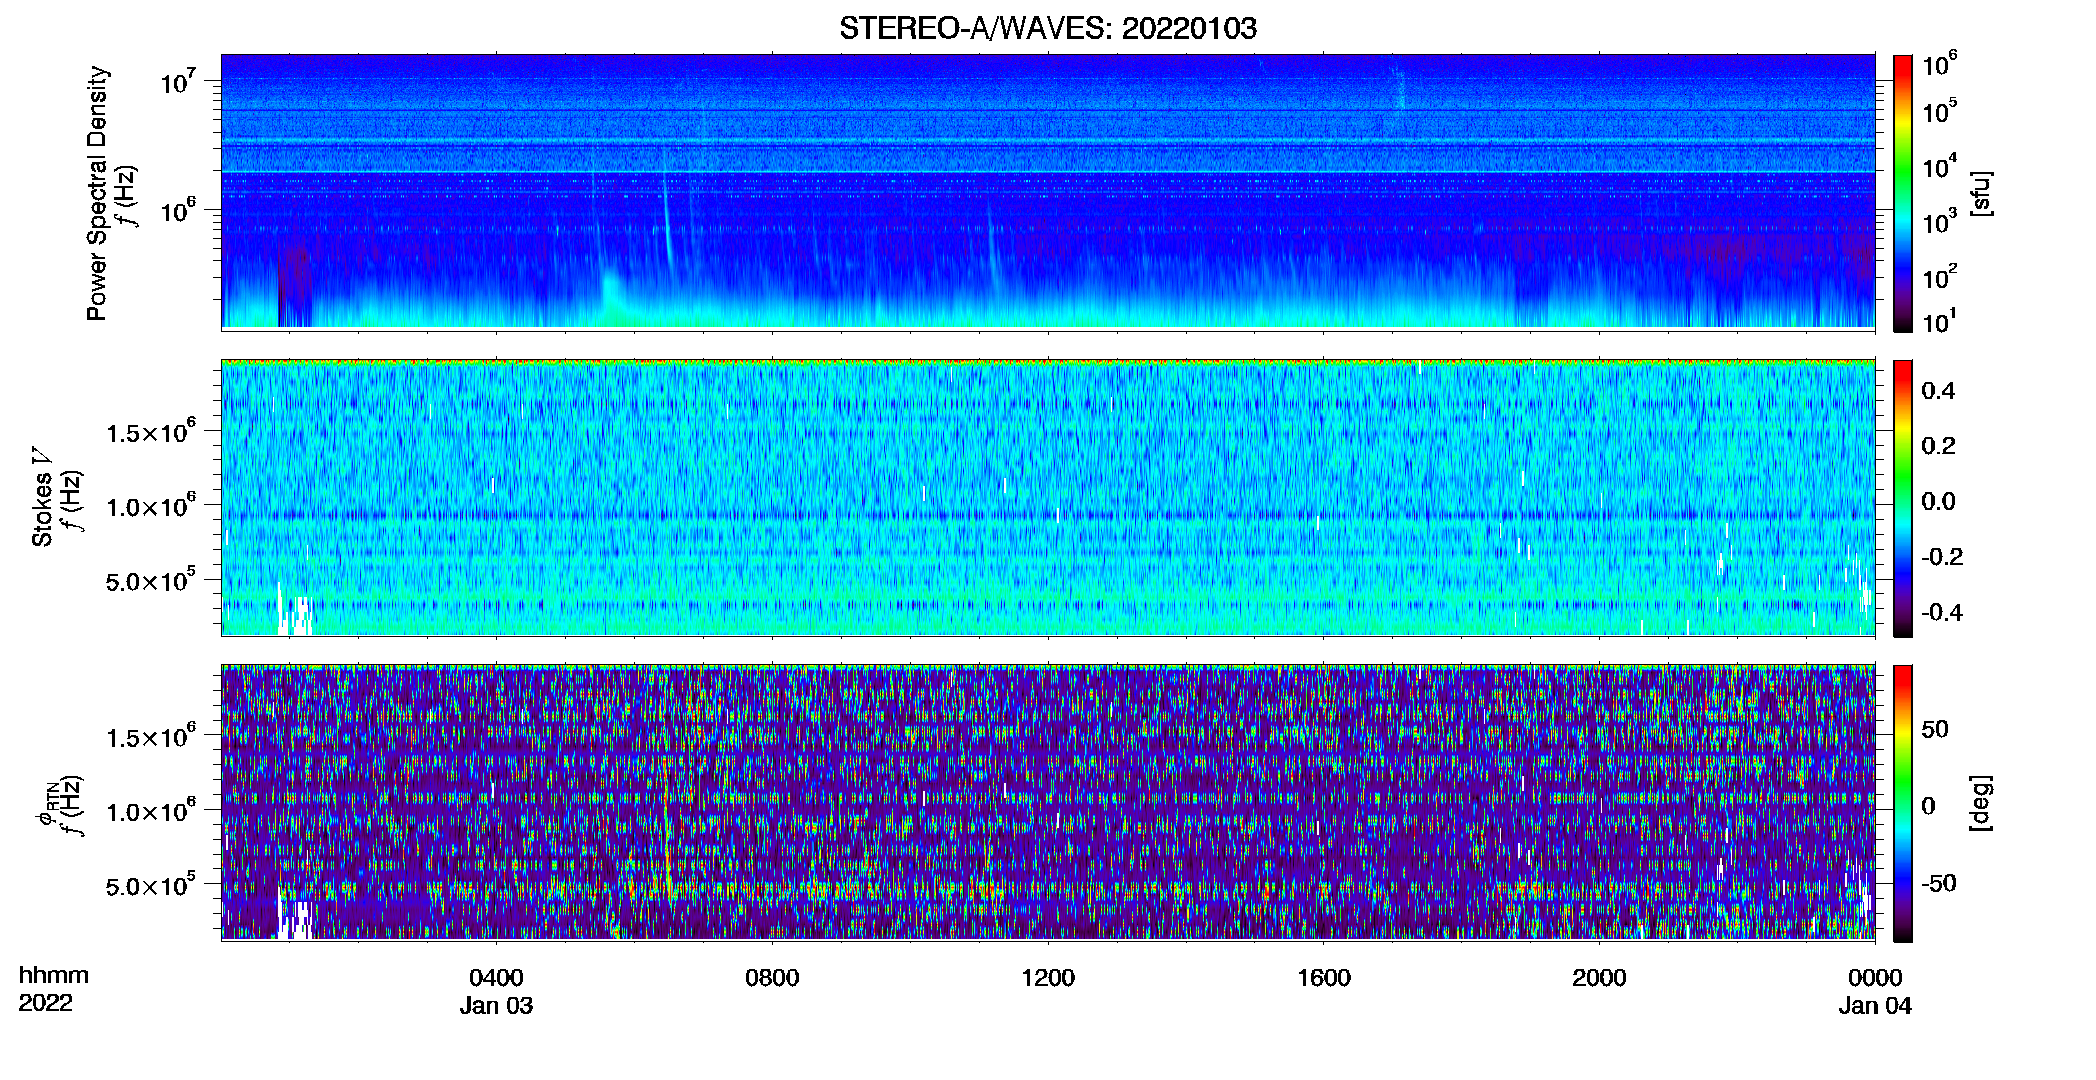Click the 1600 time tick label

[x=1323, y=978]
